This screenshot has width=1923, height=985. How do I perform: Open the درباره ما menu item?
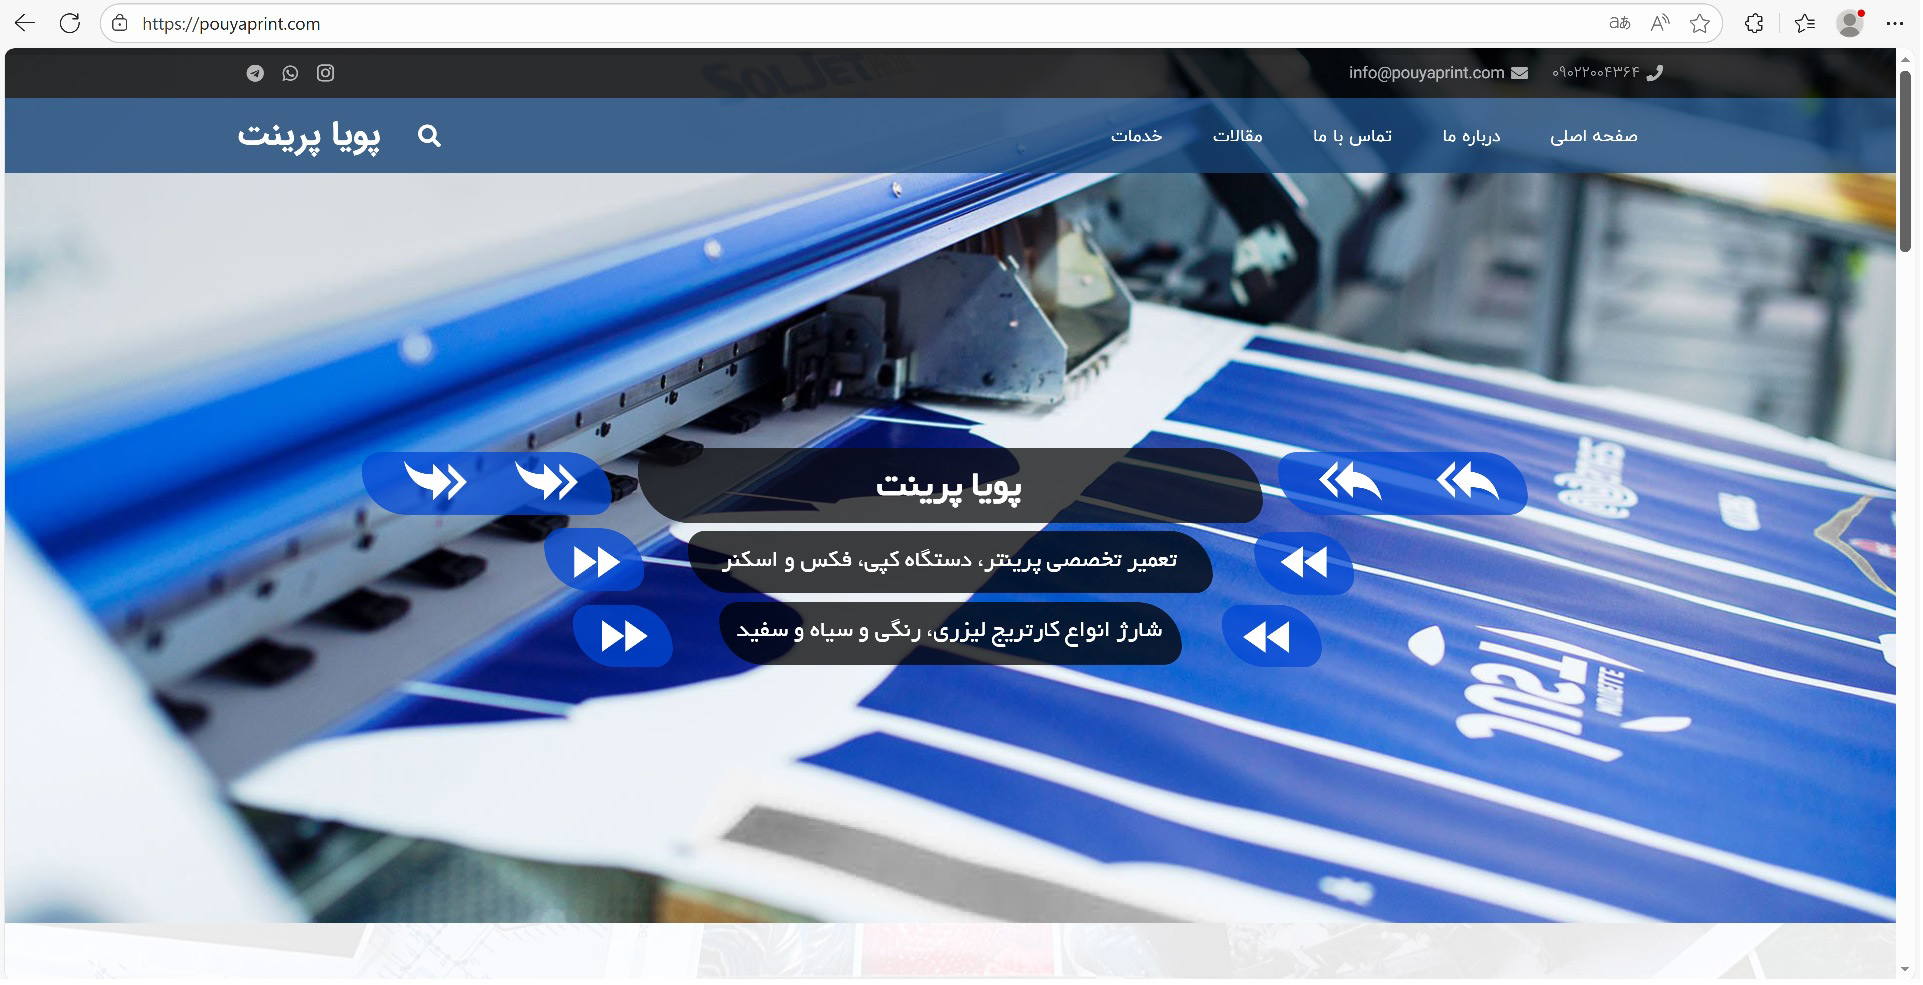(x=1471, y=136)
